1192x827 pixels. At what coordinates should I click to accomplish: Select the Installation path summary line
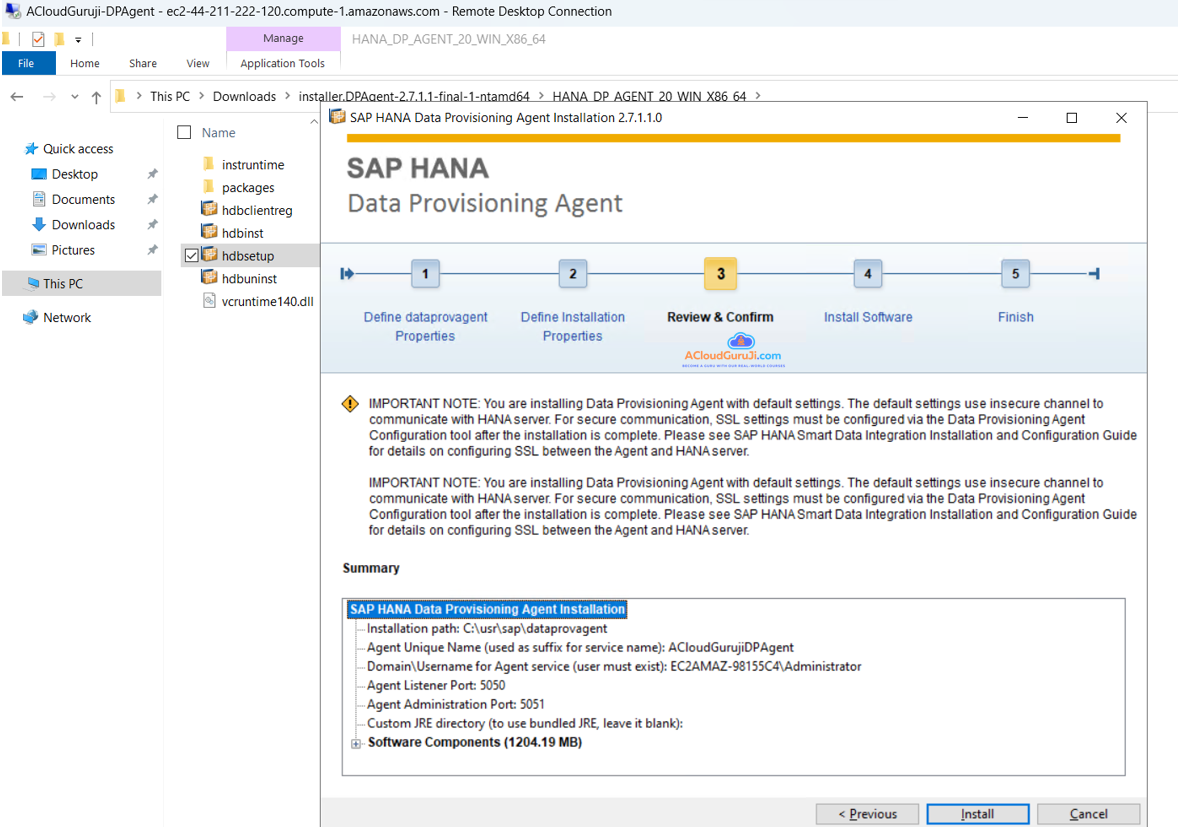click(x=486, y=629)
